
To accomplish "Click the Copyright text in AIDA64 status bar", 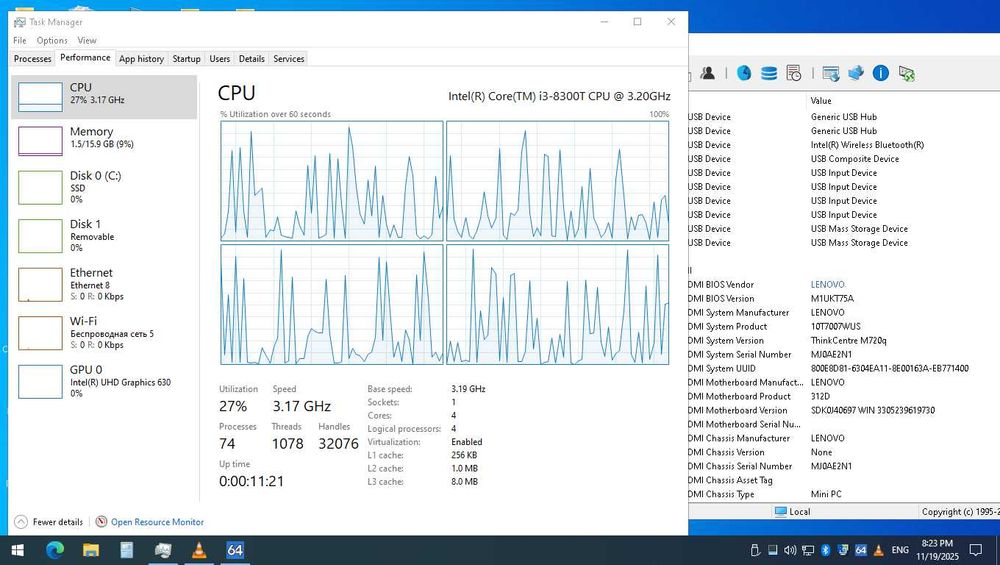I will tap(960, 511).
